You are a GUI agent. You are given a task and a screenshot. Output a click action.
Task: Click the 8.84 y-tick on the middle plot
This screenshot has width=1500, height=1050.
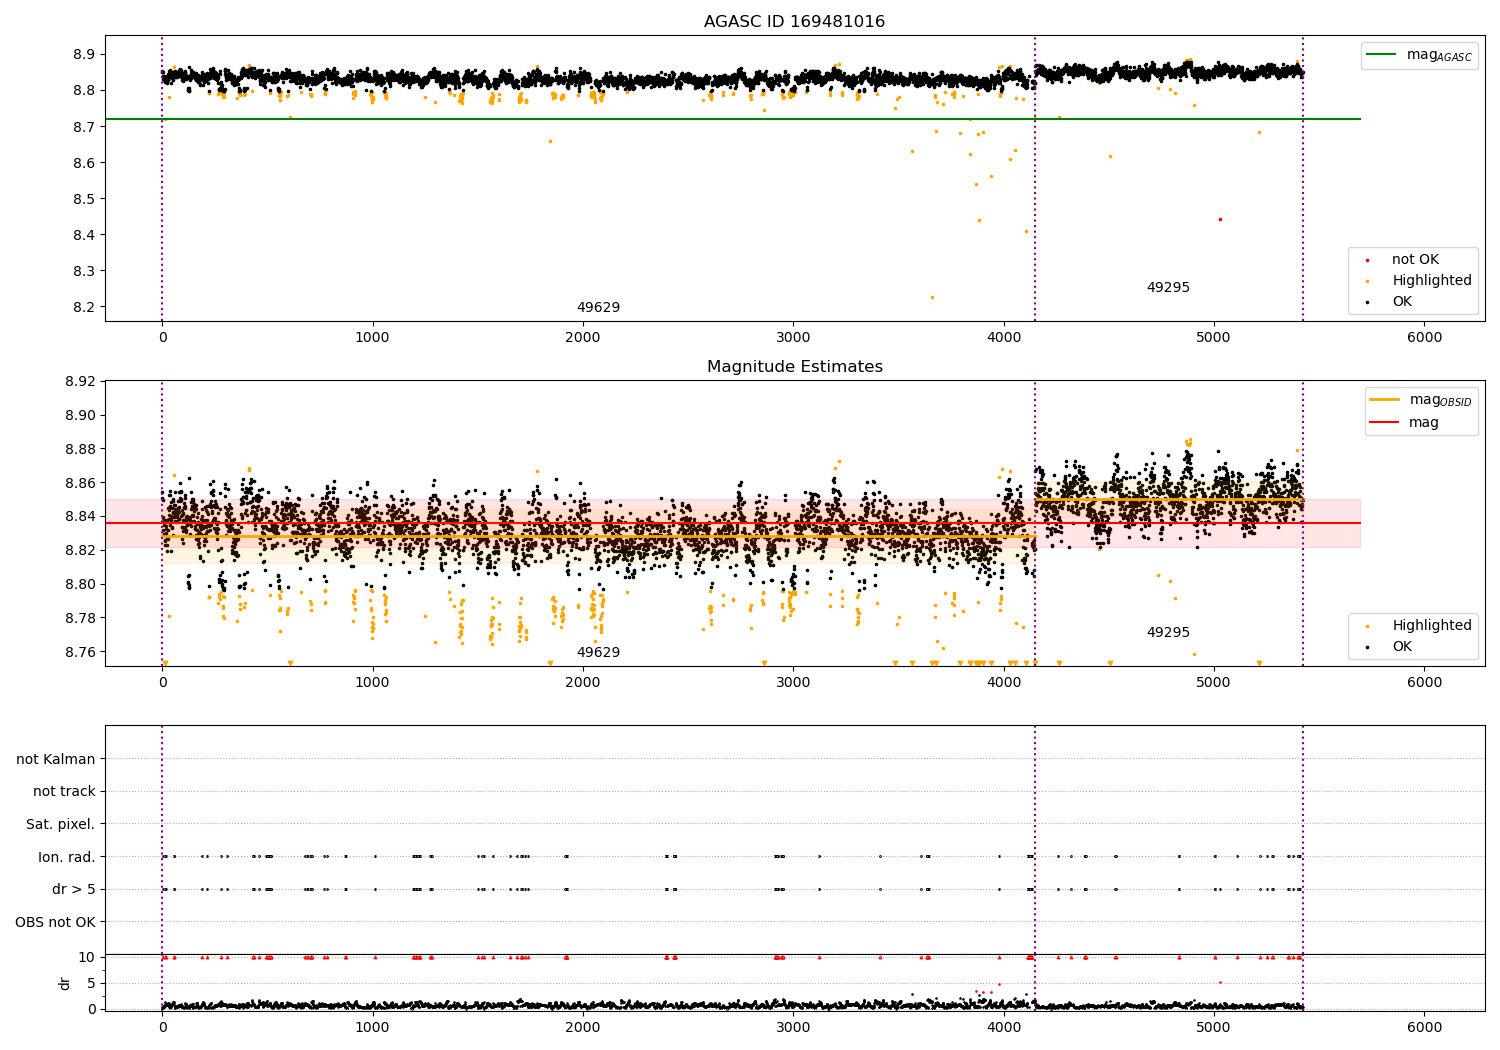(x=81, y=517)
